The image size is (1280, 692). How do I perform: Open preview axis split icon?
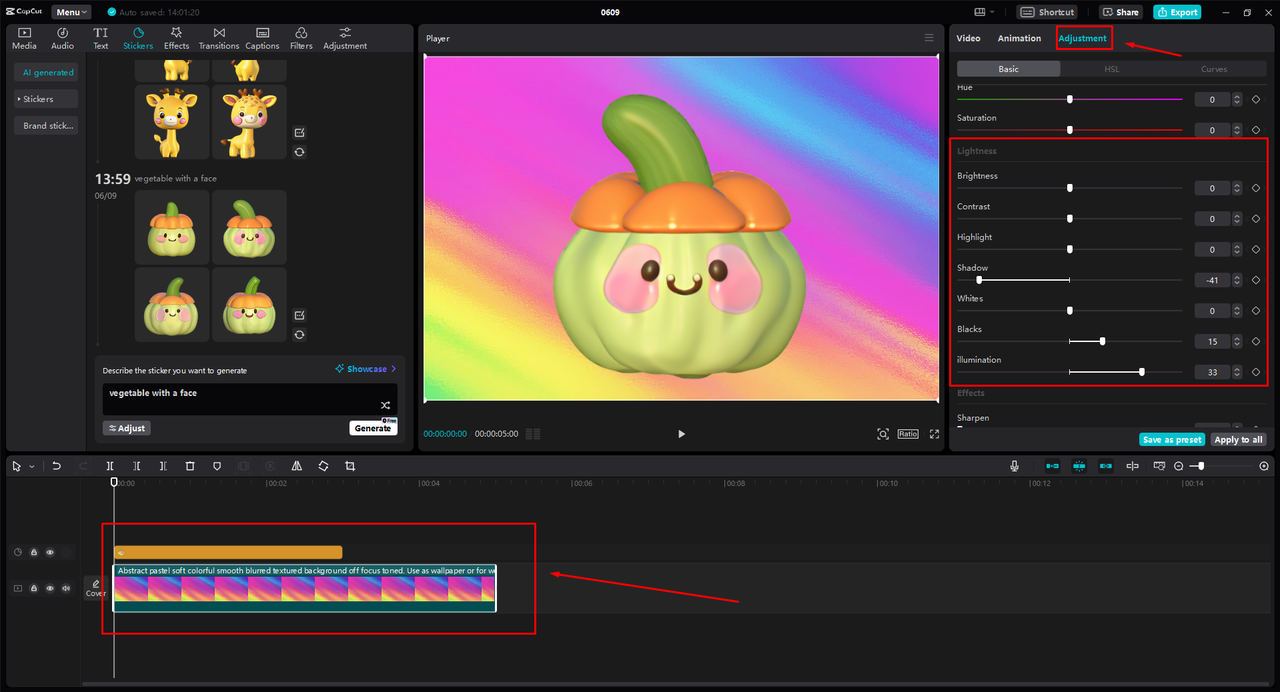pyautogui.click(x=1132, y=466)
